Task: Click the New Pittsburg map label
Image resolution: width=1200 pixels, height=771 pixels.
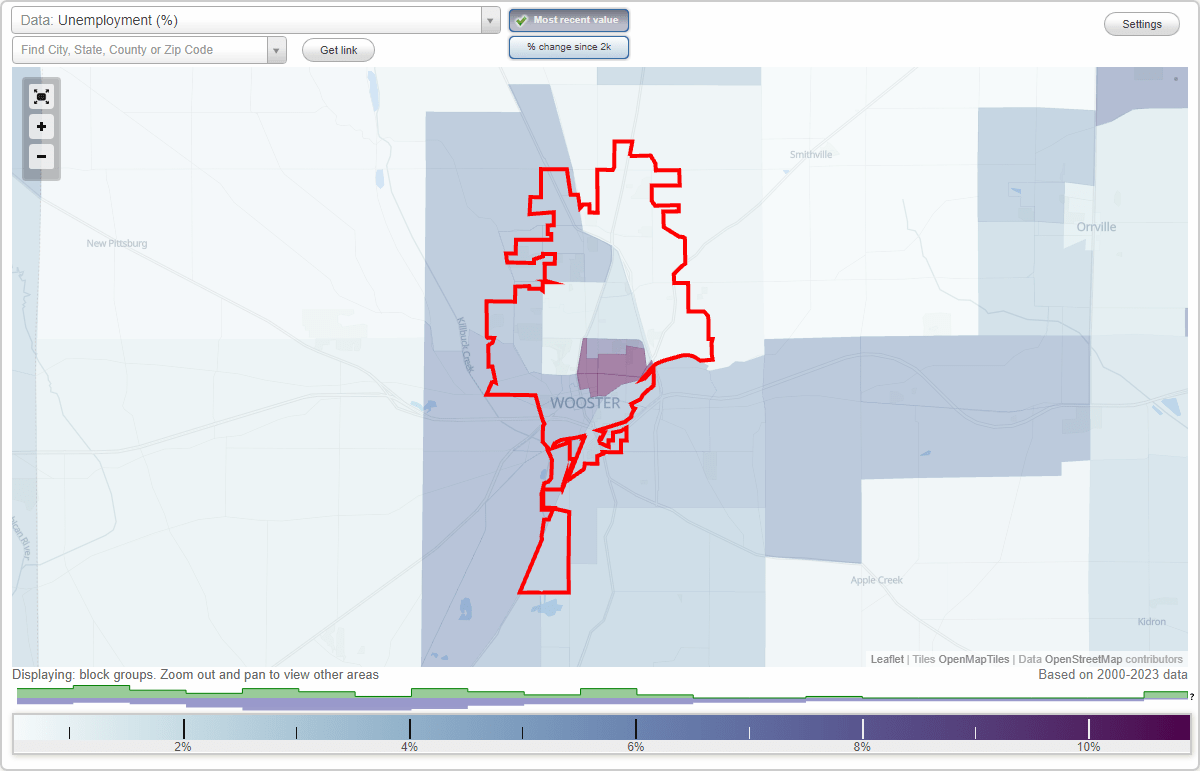Action: pyautogui.click(x=117, y=243)
